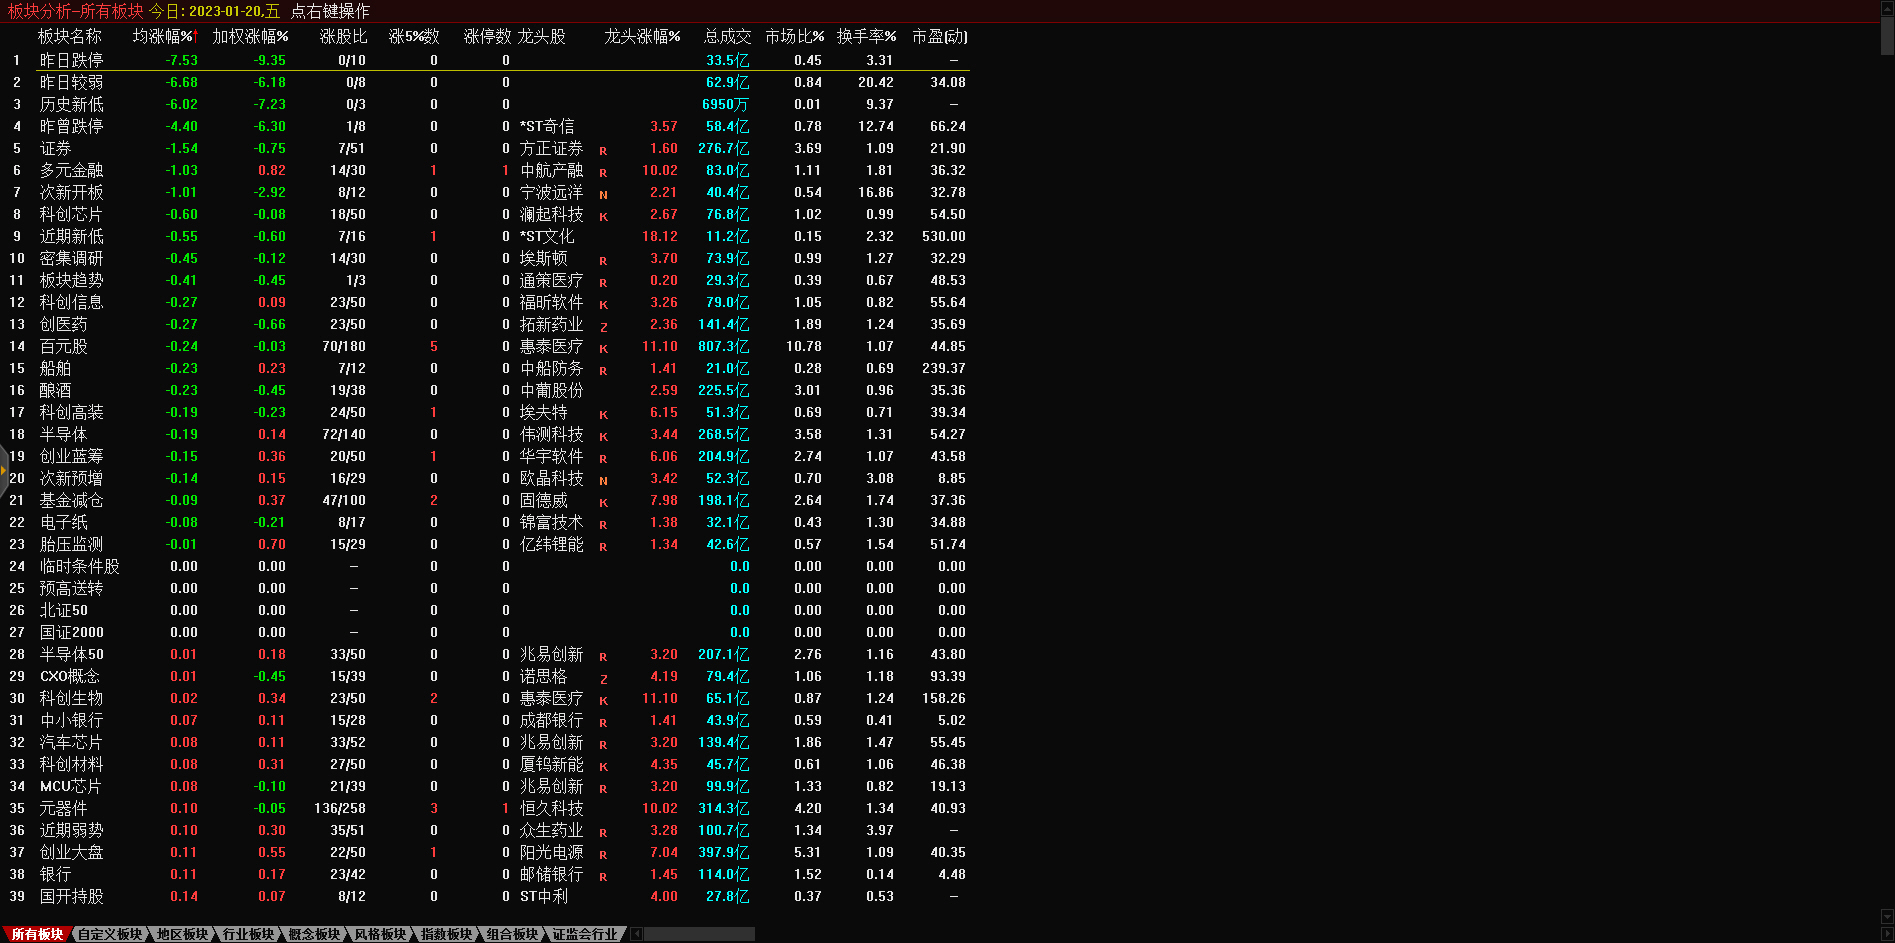The width and height of the screenshot is (1895, 943).
Task: Click the Z marker beside 拓新药业
Action: click(603, 327)
